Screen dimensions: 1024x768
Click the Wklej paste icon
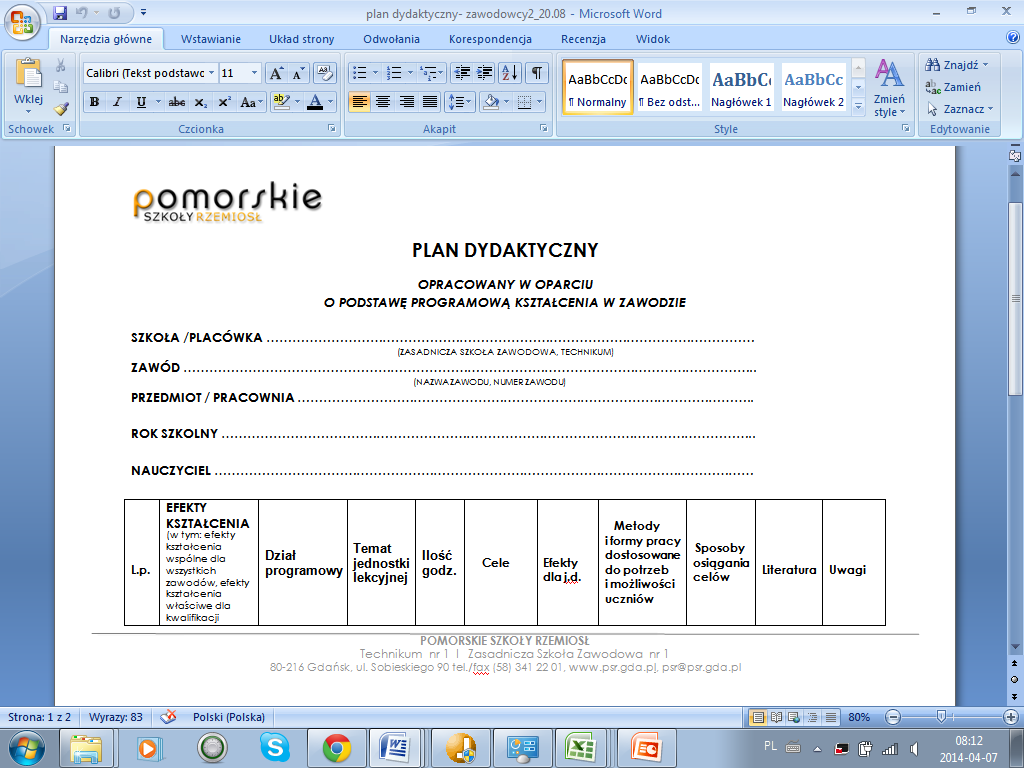[28, 74]
